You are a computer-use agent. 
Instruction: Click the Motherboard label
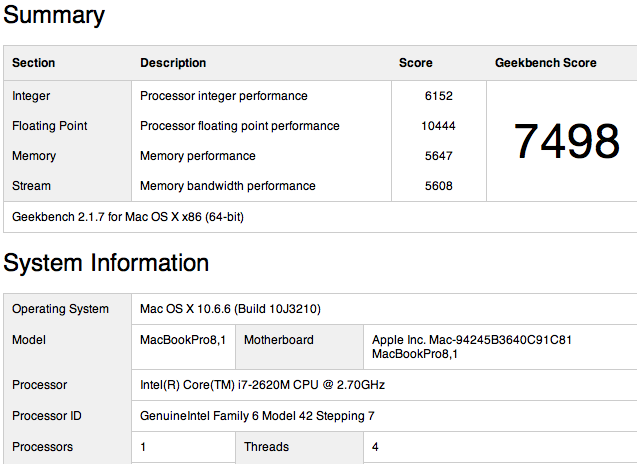click(279, 340)
